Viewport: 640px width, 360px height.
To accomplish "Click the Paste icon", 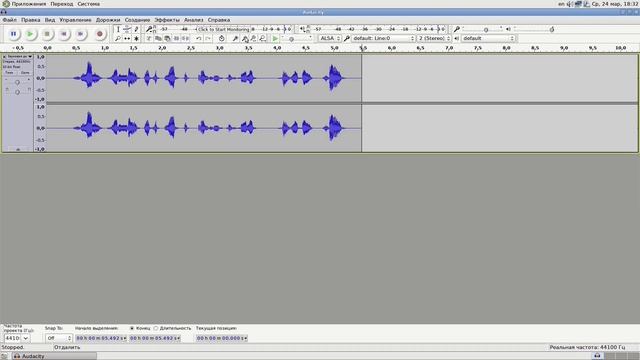I will 167,38.
